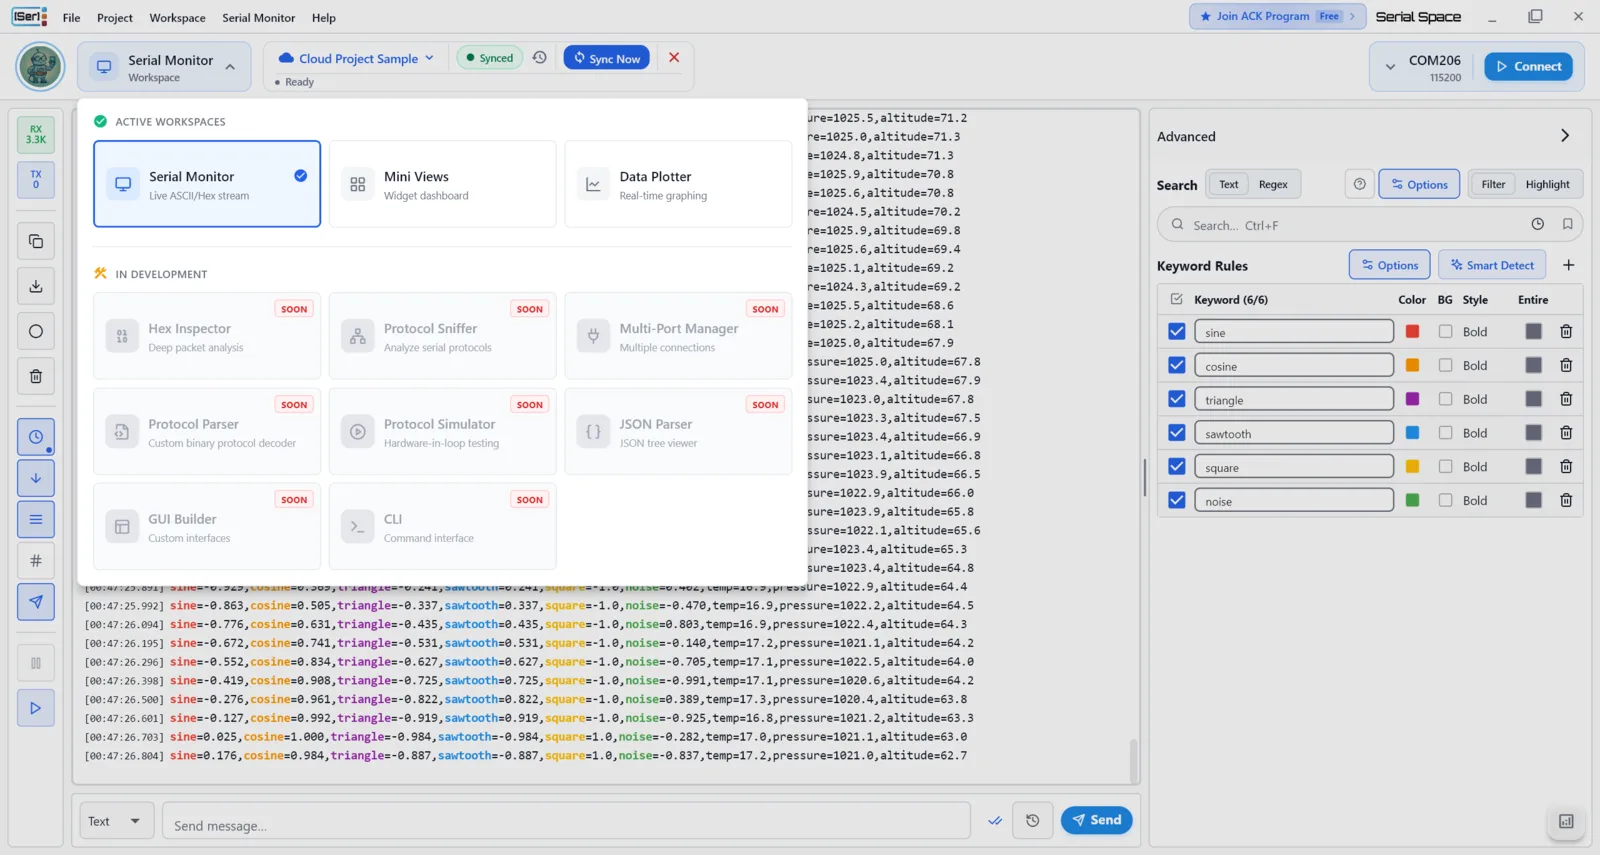The height and width of the screenshot is (855, 1600).
Task: Copy output using the sidebar copy icon
Action: (36, 241)
